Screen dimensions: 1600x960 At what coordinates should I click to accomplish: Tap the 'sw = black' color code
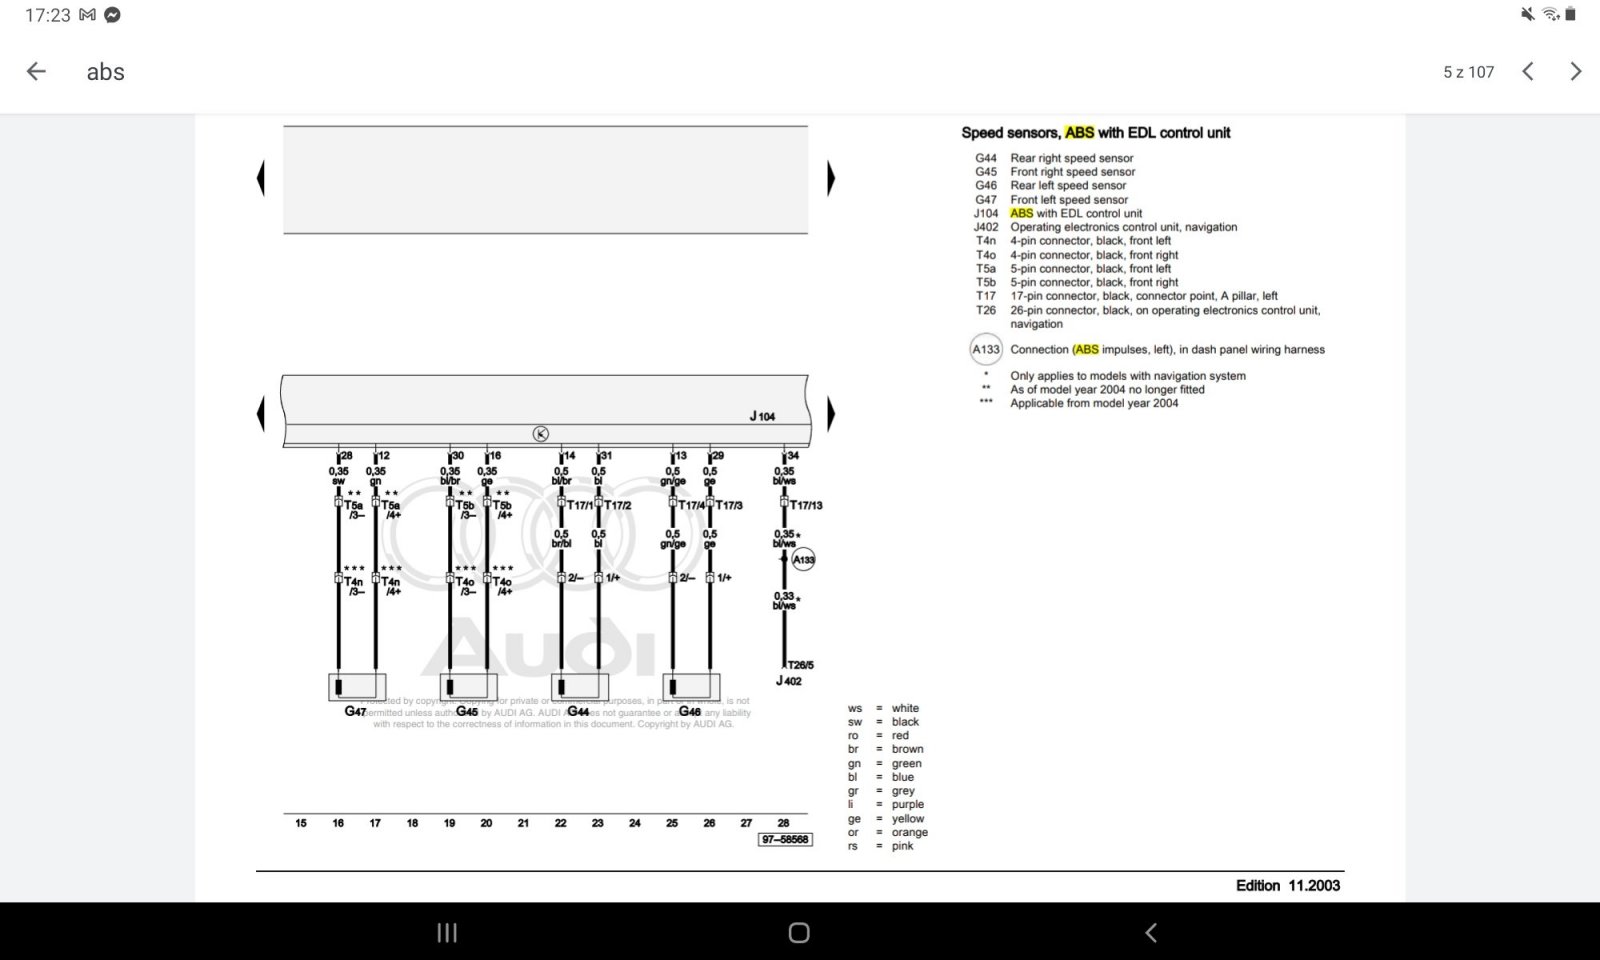coord(884,722)
